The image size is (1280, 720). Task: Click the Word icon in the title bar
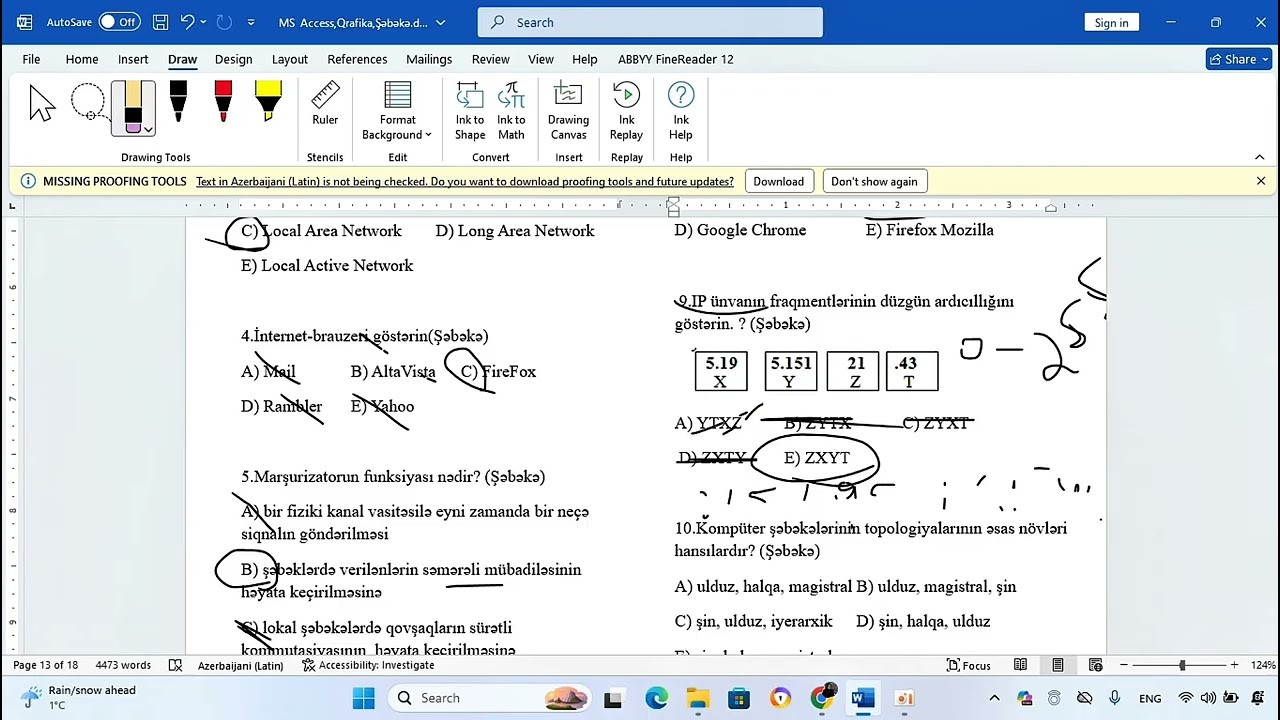coord(24,22)
